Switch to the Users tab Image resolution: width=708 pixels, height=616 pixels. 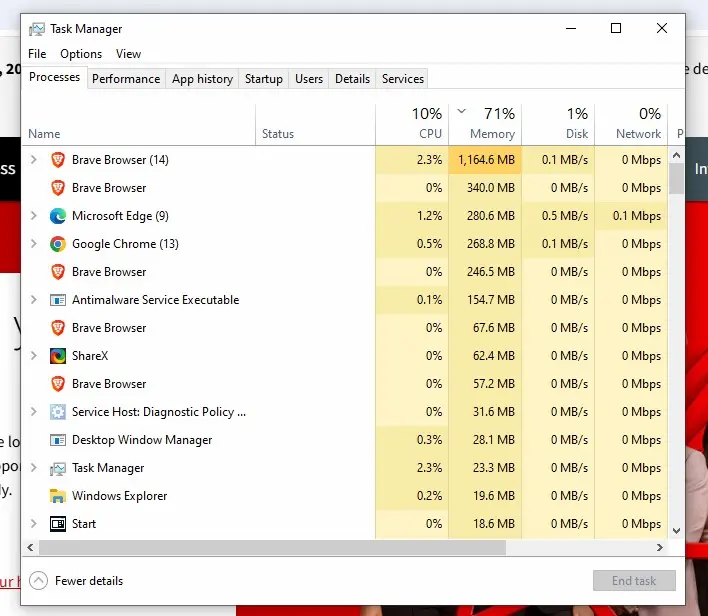[x=309, y=79]
